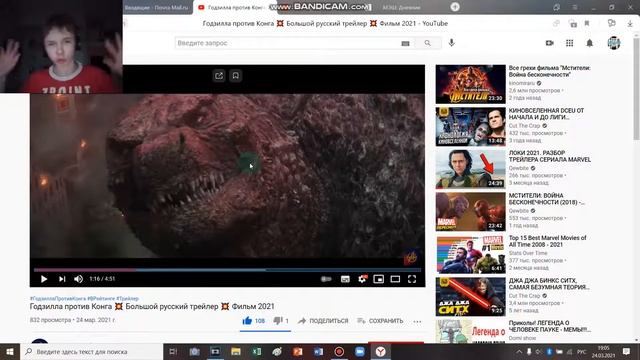Click Windows taskbar search box
Image resolution: width=640 pixels, height=360 pixels.
click(x=91, y=351)
